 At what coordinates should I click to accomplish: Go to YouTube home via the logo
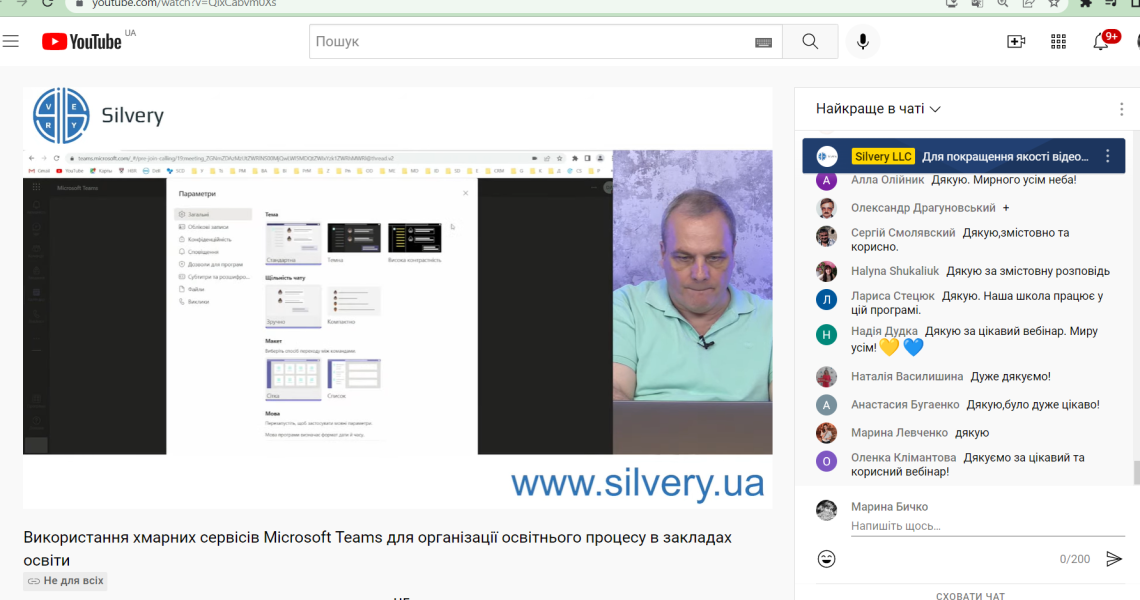[x=81, y=41]
